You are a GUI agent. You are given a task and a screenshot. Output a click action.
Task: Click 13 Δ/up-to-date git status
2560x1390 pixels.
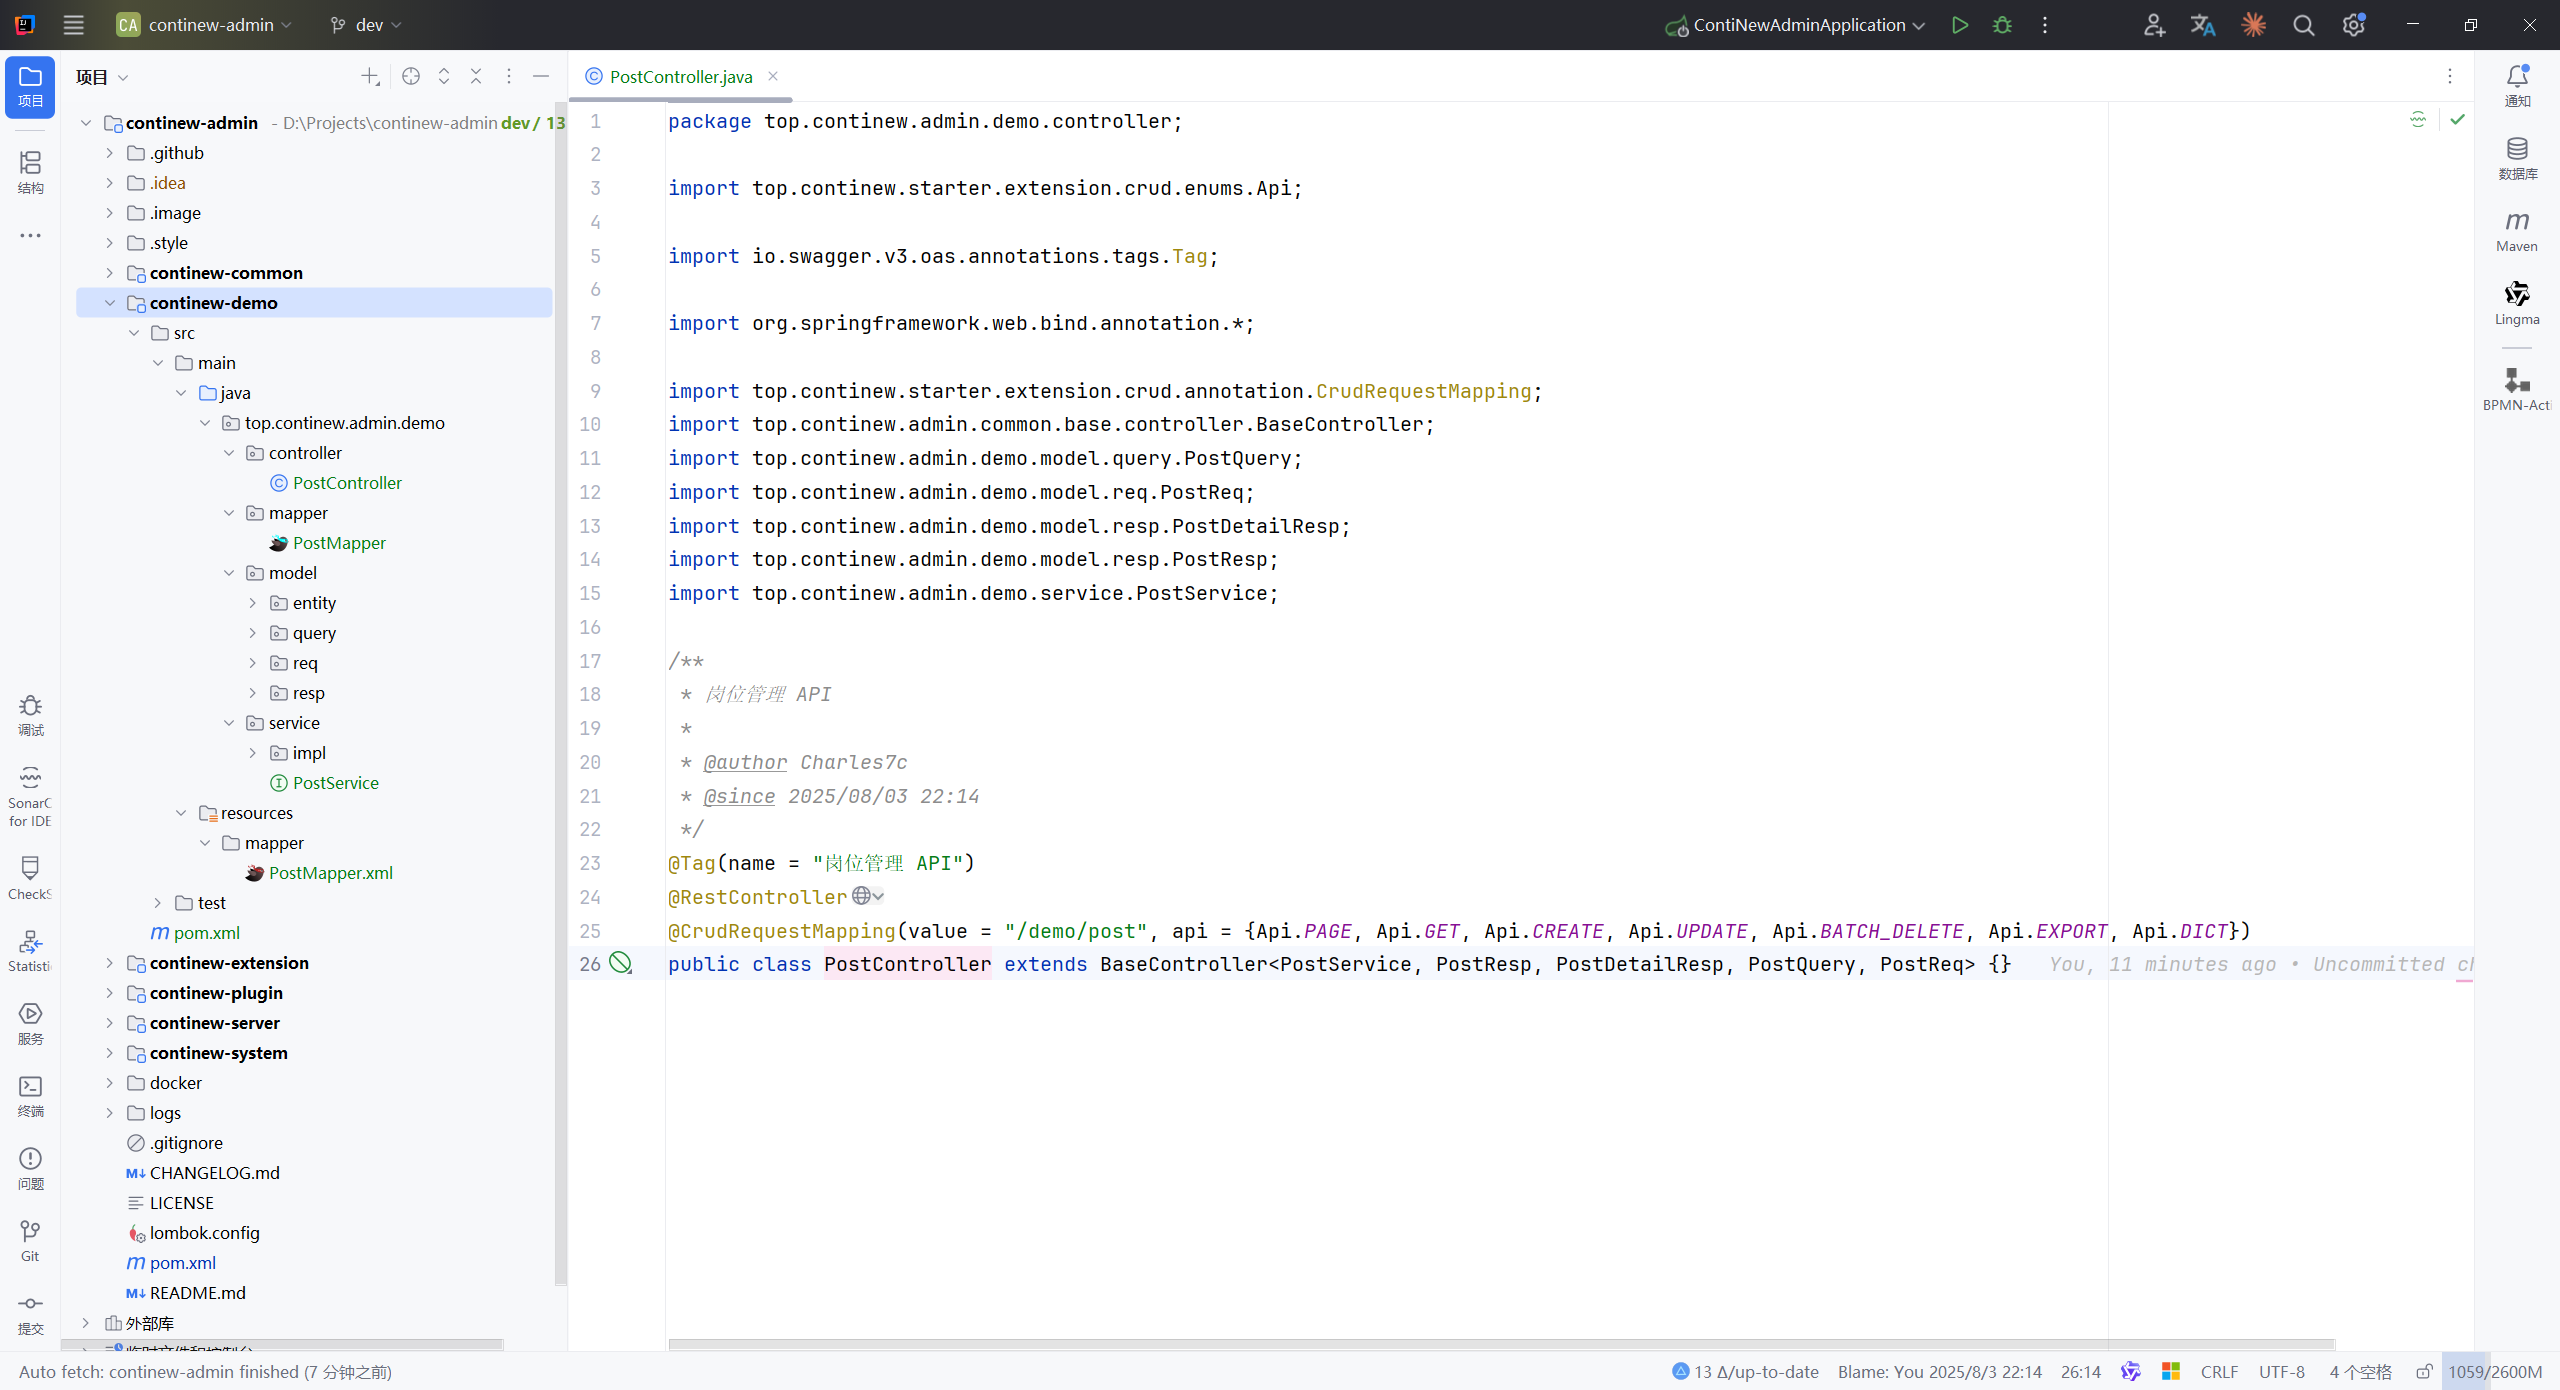coord(1746,1372)
